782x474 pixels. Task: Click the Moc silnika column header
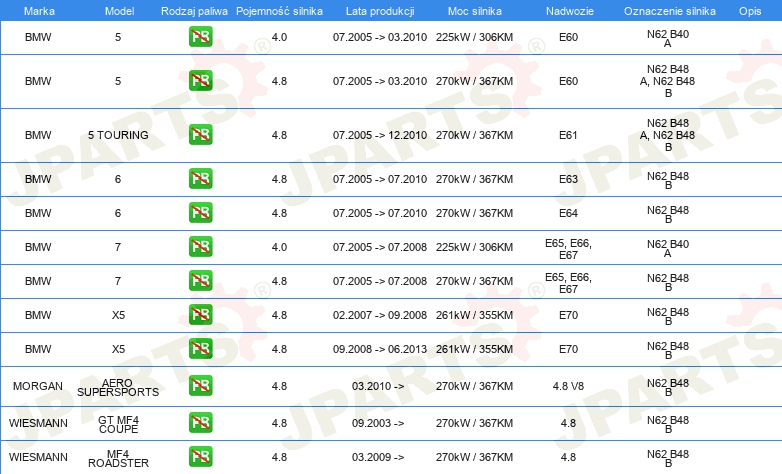pyautogui.click(x=475, y=11)
